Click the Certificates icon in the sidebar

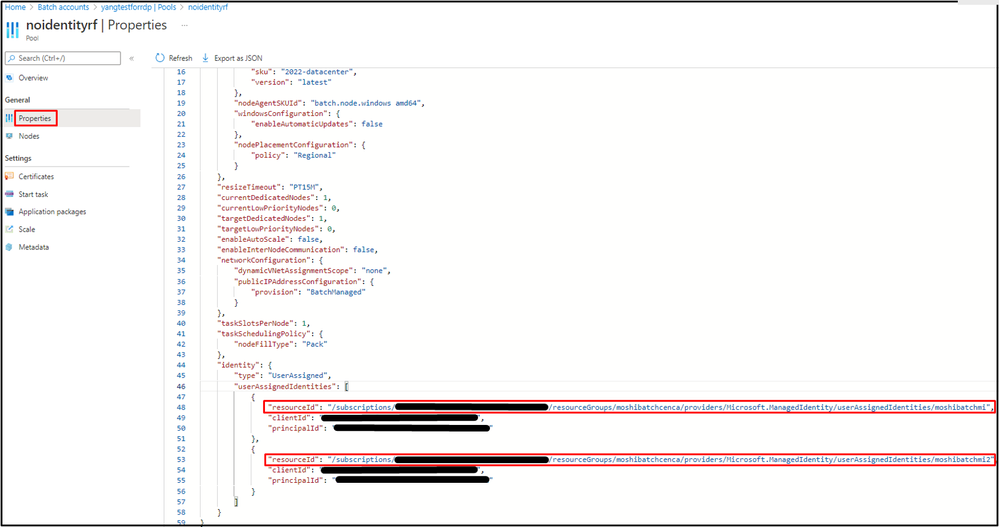tap(9, 176)
